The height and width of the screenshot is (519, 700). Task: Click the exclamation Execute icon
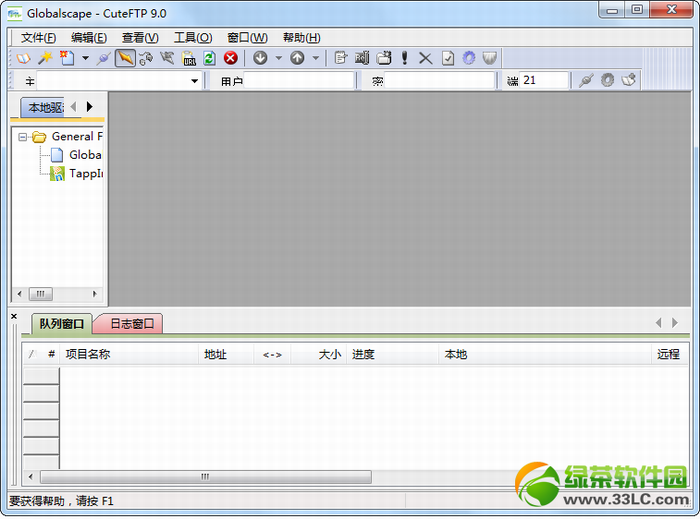click(x=404, y=58)
